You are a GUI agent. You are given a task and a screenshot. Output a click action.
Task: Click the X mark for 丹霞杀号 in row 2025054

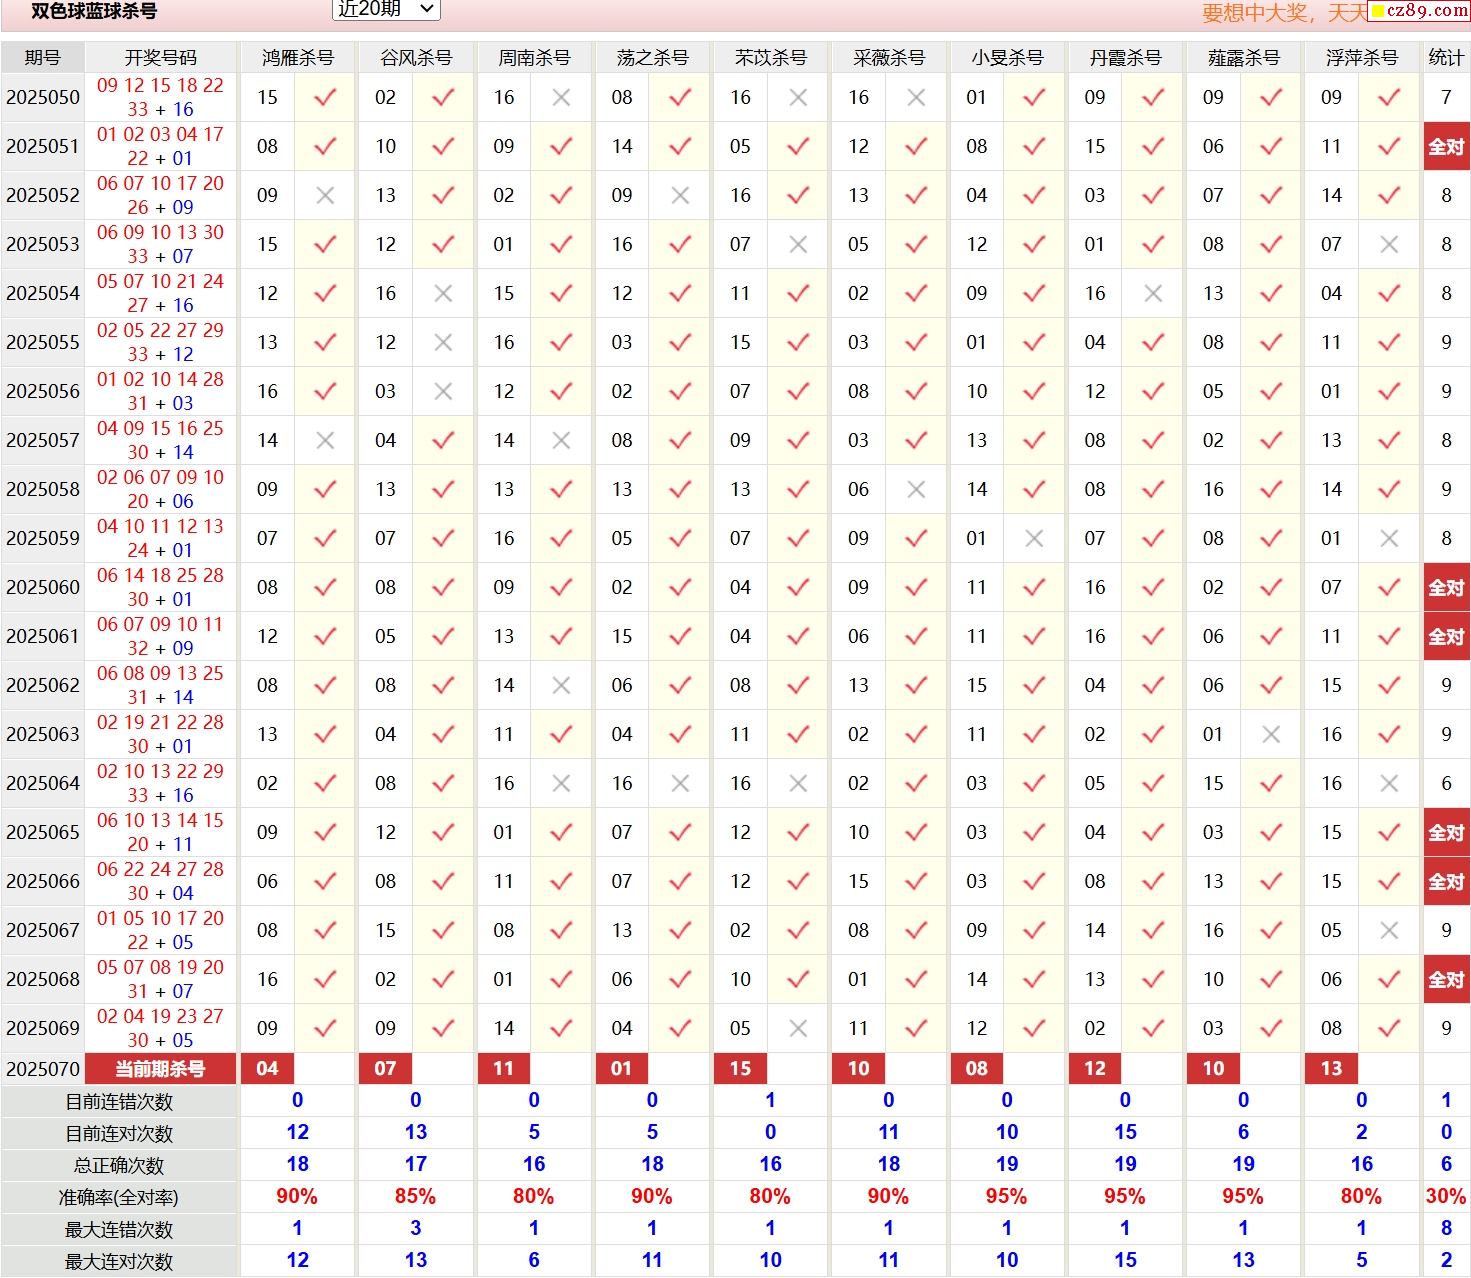(1153, 293)
